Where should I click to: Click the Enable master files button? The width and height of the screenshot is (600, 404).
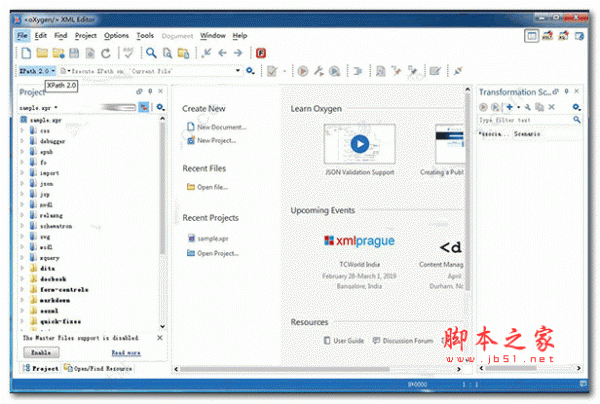click(x=41, y=352)
